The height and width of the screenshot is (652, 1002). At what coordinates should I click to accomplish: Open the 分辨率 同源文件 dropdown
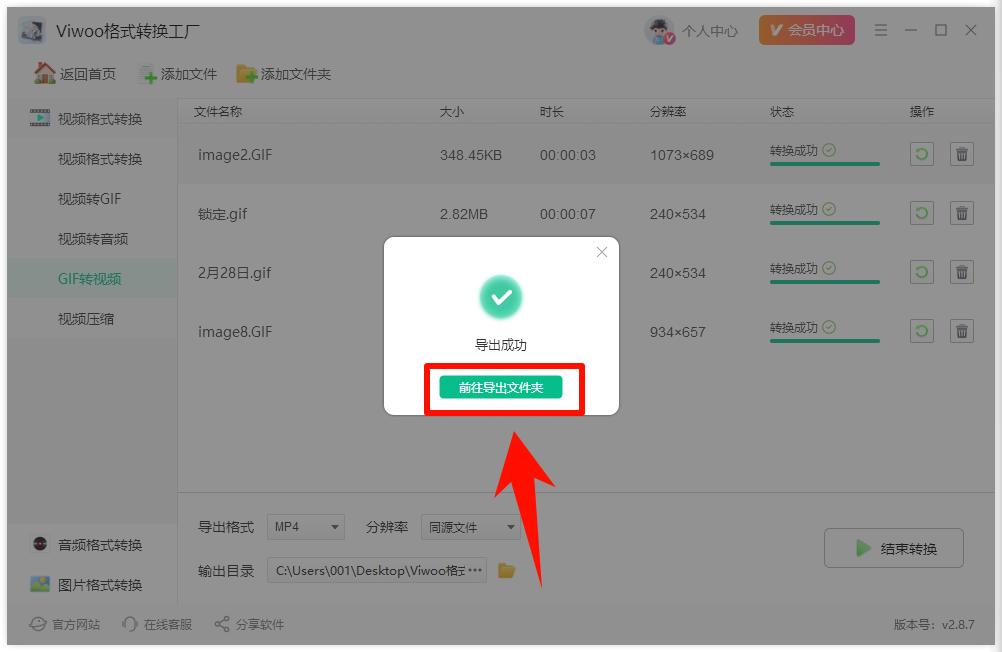click(471, 527)
